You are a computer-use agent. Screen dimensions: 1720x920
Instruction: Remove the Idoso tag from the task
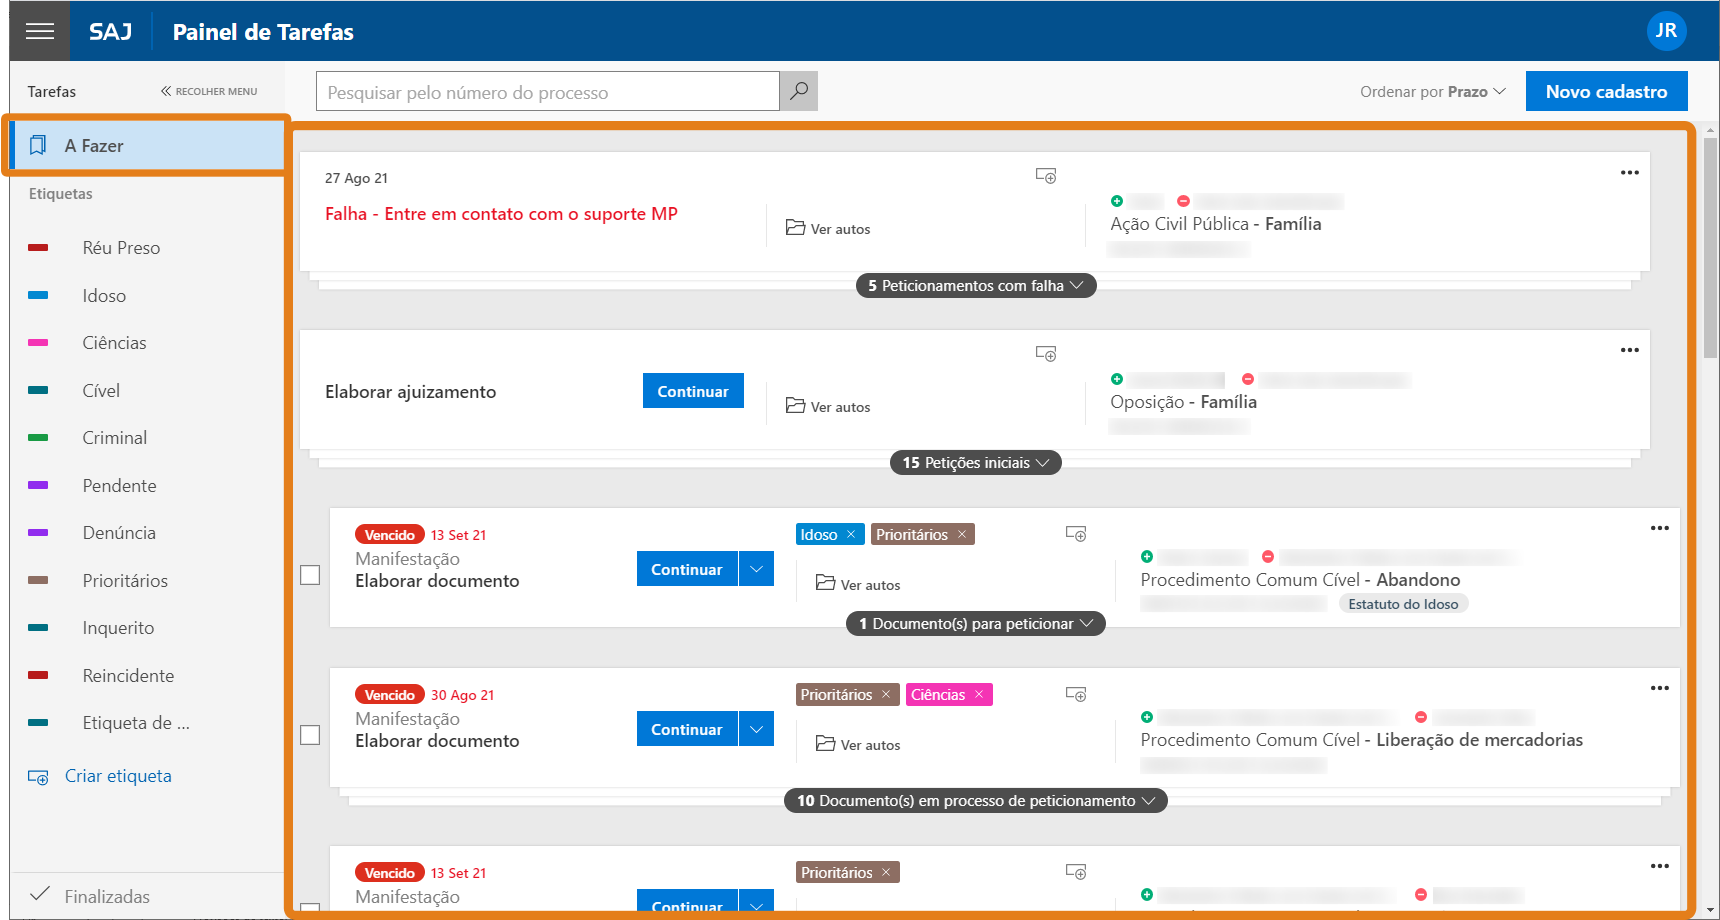click(851, 535)
